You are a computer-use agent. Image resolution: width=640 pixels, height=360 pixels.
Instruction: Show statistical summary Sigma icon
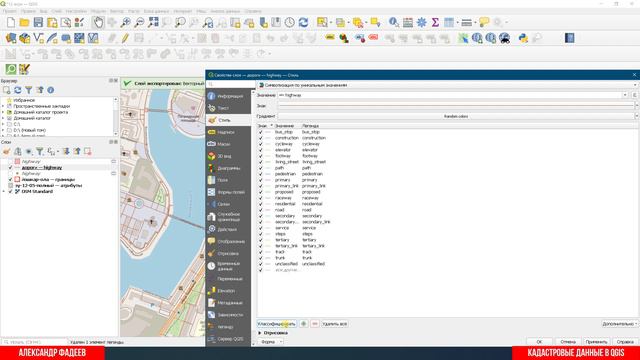(436, 22)
